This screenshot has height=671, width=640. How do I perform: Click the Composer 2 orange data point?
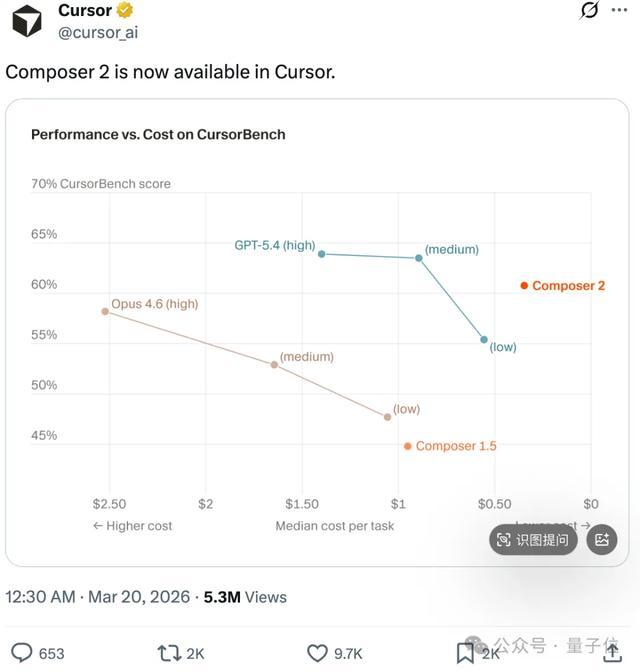coord(524,286)
